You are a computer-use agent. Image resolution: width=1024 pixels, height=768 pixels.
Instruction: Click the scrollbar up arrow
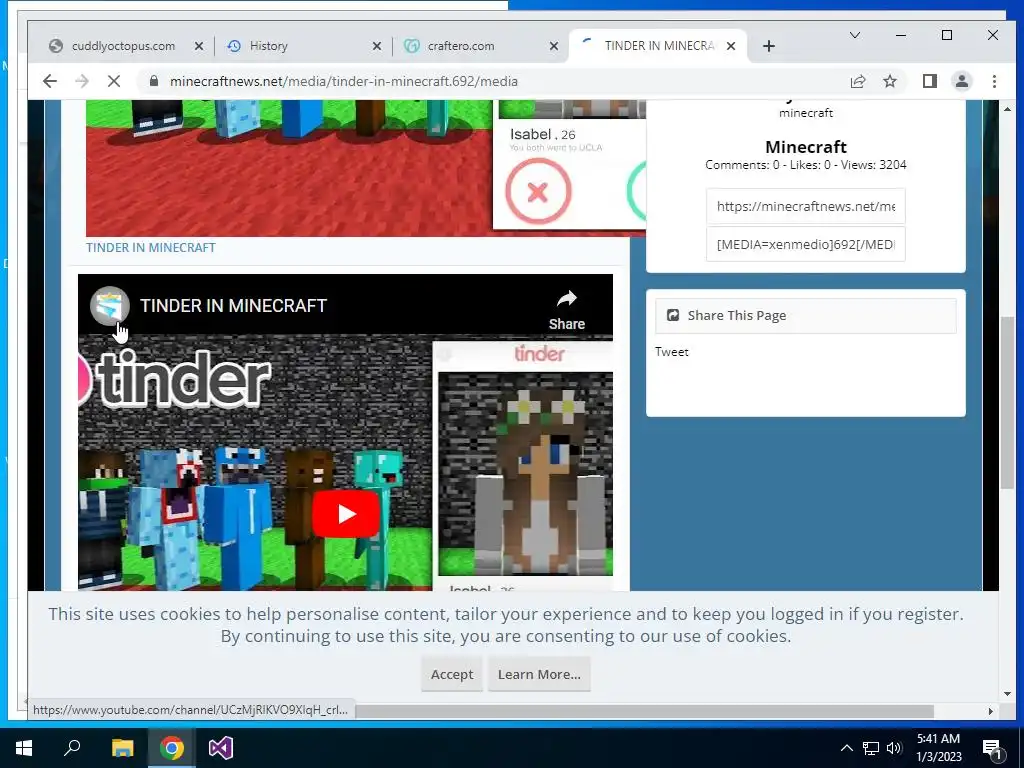[x=1007, y=109]
